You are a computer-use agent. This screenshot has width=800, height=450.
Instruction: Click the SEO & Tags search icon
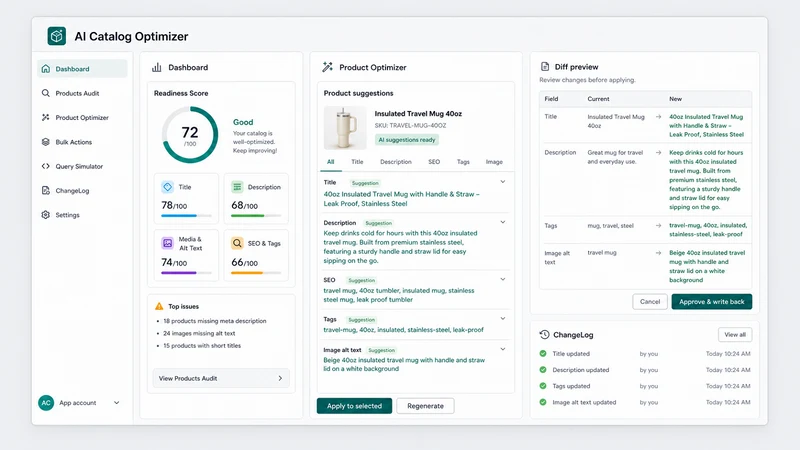237,243
